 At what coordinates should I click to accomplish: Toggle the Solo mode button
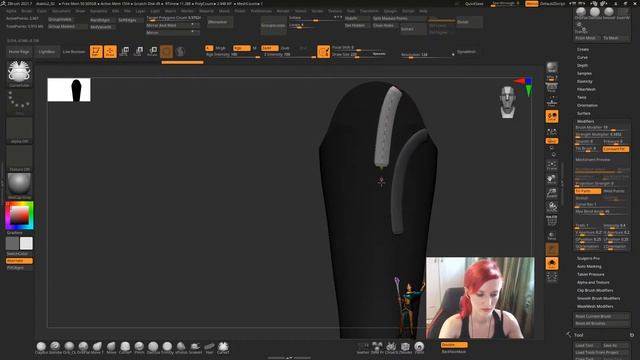click(x=552, y=263)
